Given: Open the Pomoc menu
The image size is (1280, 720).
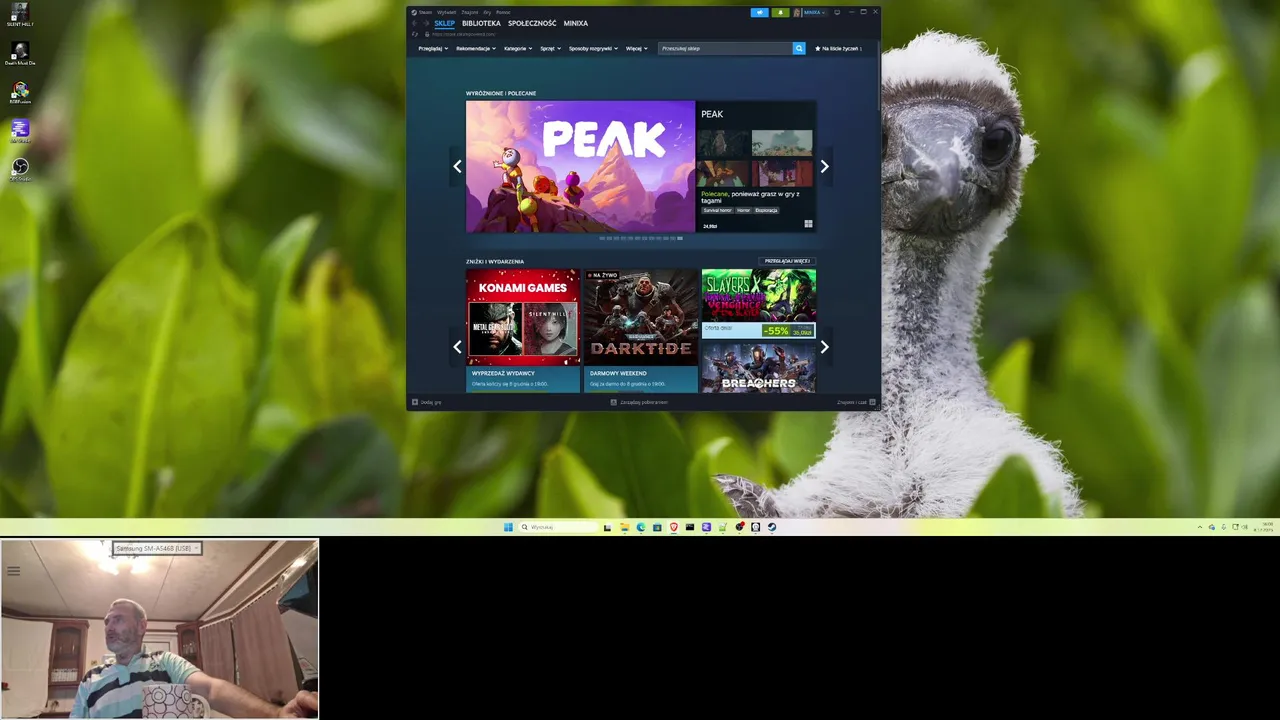Looking at the screenshot, I should pos(503,12).
